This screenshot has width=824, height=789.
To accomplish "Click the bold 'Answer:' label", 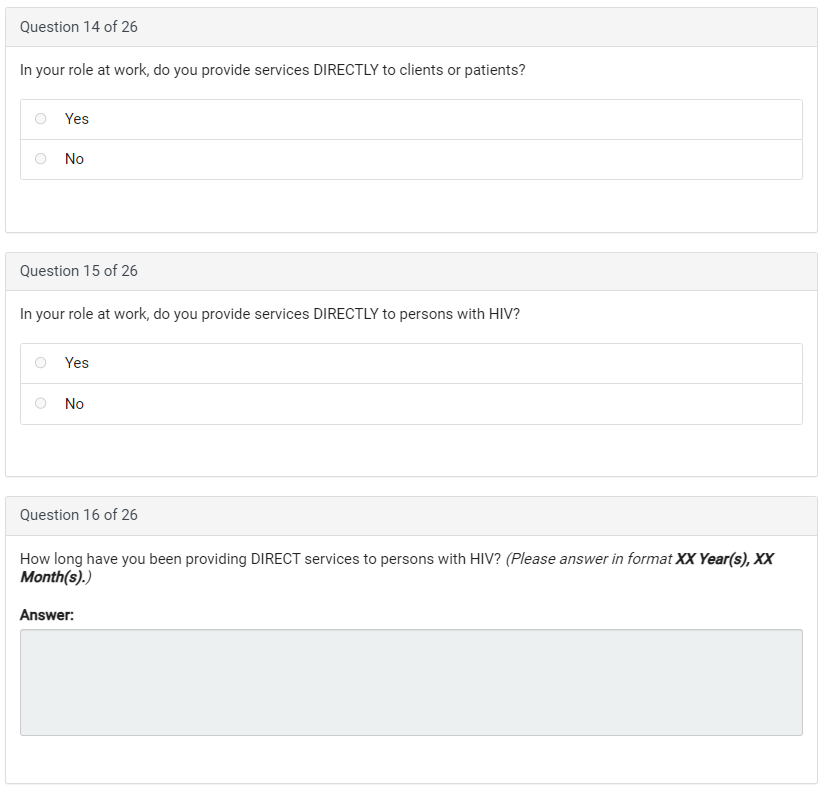I will click(x=47, y=615).
